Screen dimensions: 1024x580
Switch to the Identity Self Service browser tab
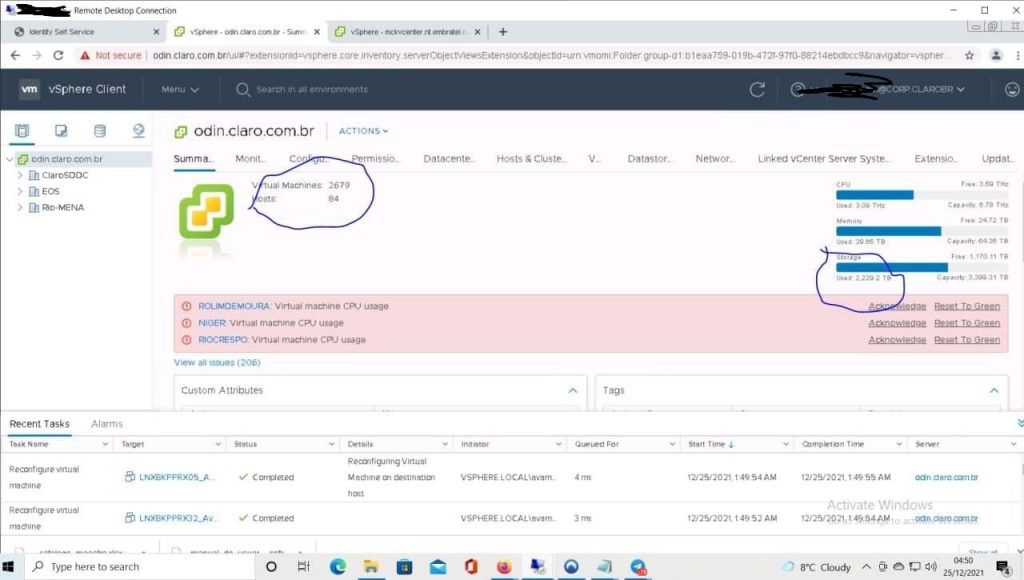click(87, 31)
